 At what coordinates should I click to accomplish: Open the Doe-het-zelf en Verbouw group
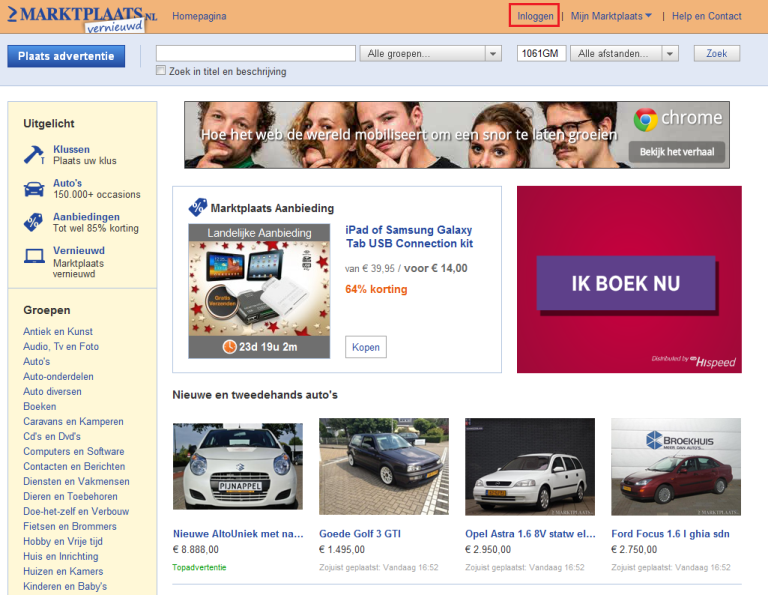coord(76,511)
